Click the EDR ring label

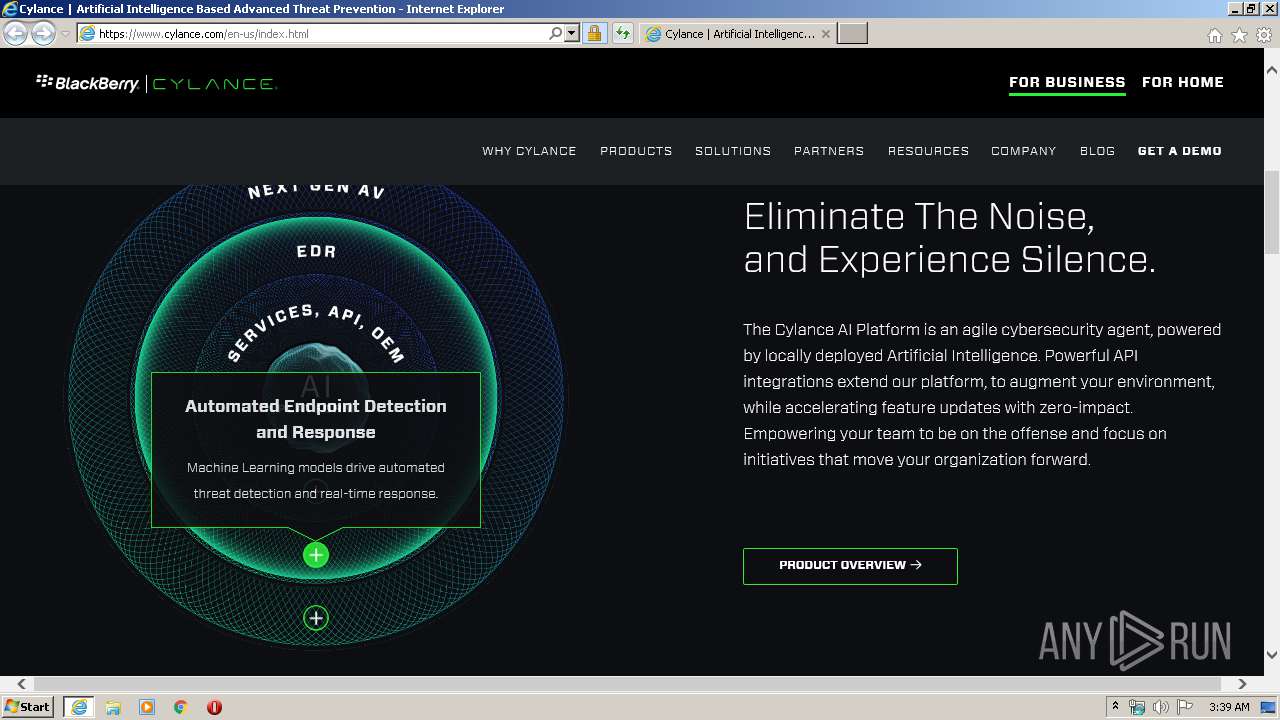pos(316,252)
